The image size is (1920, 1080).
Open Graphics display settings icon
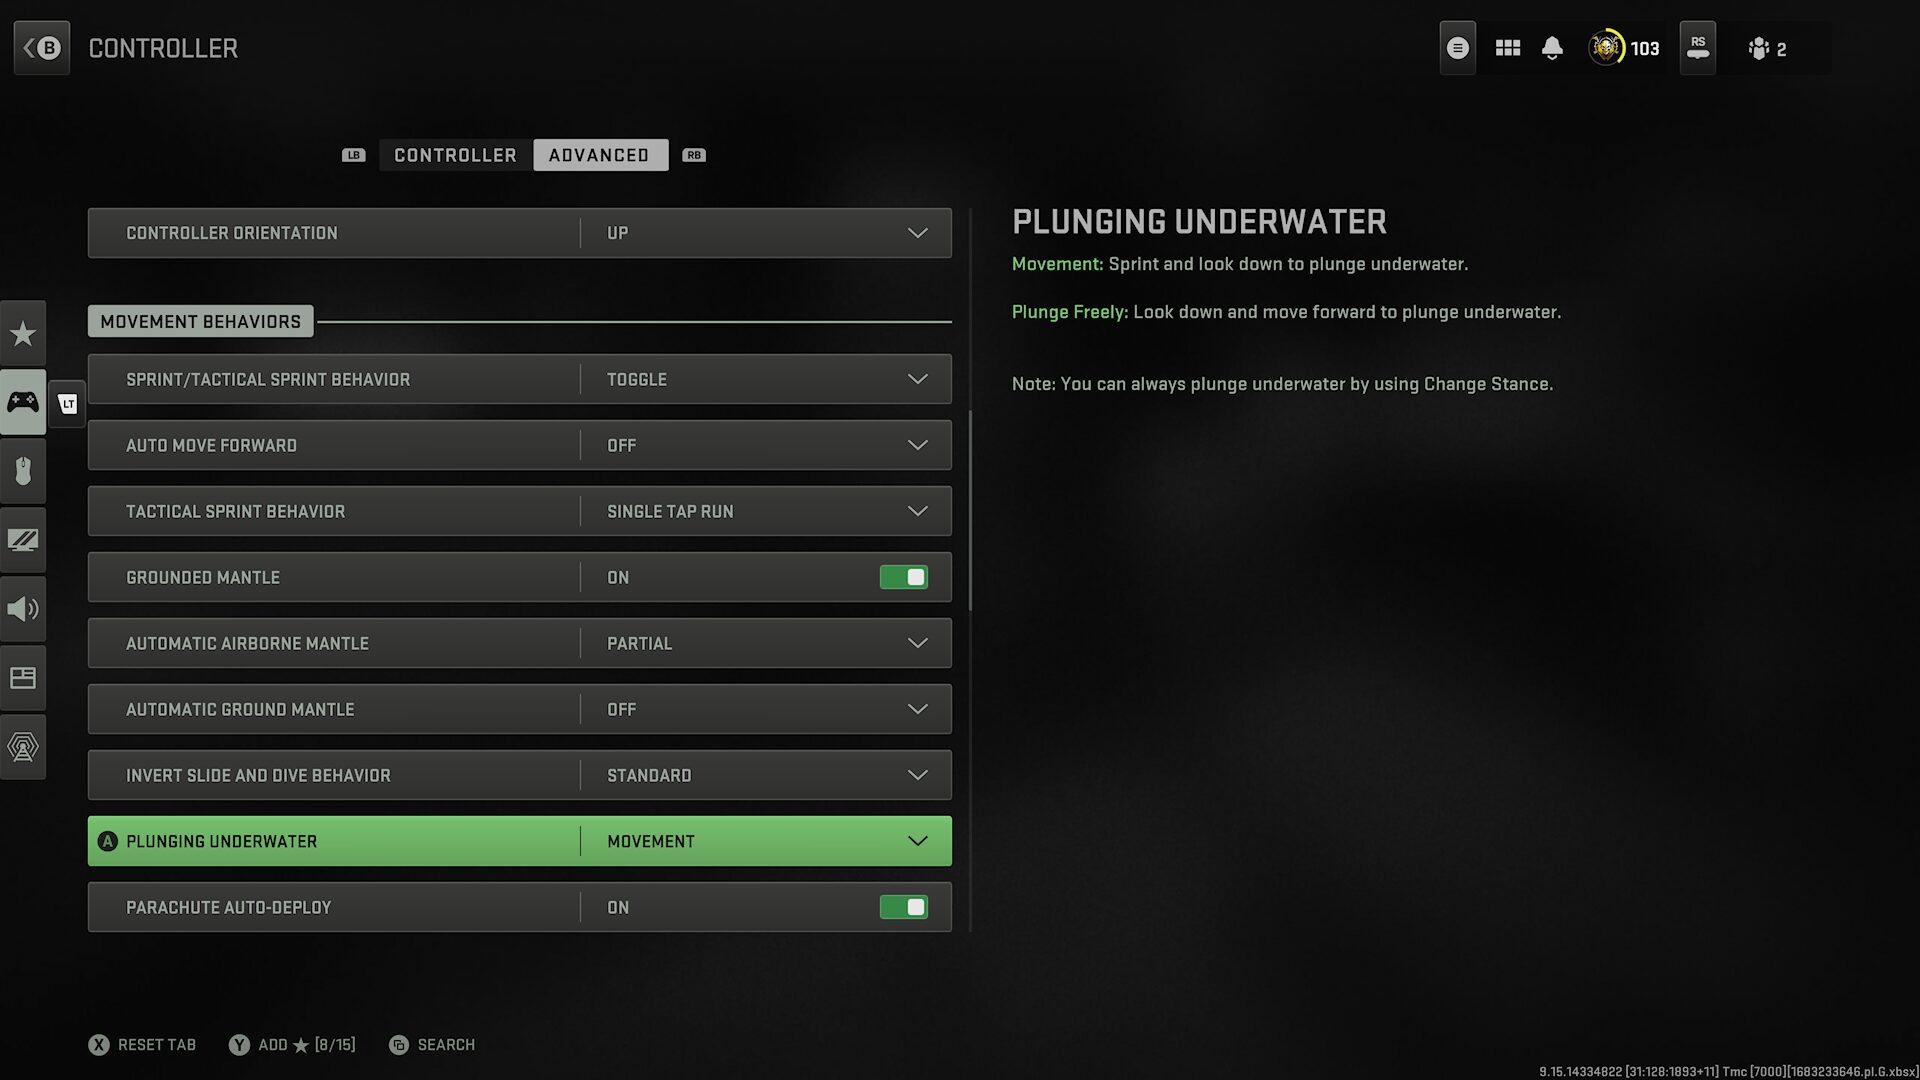pyautogui.click(x=23, y=540)
